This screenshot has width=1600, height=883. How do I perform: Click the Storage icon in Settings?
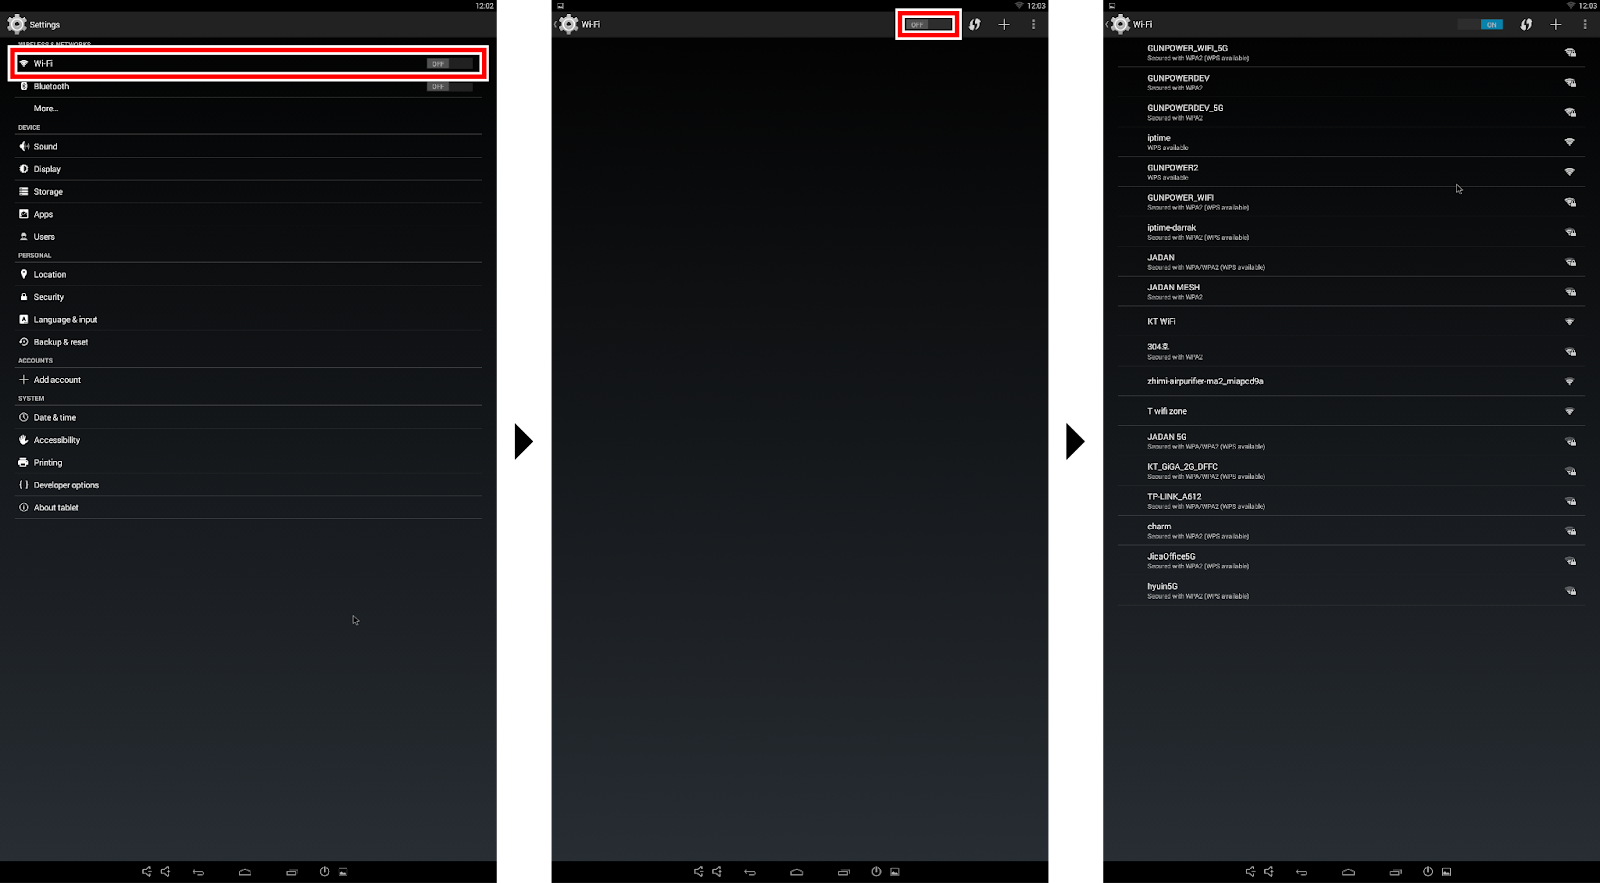24,191
